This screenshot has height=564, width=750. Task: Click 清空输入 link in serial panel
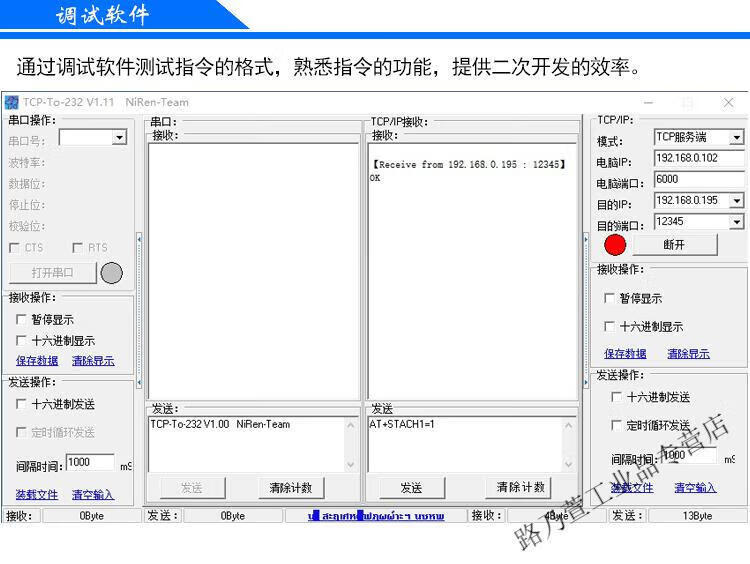pyautogui.click(x=93, y=495)
